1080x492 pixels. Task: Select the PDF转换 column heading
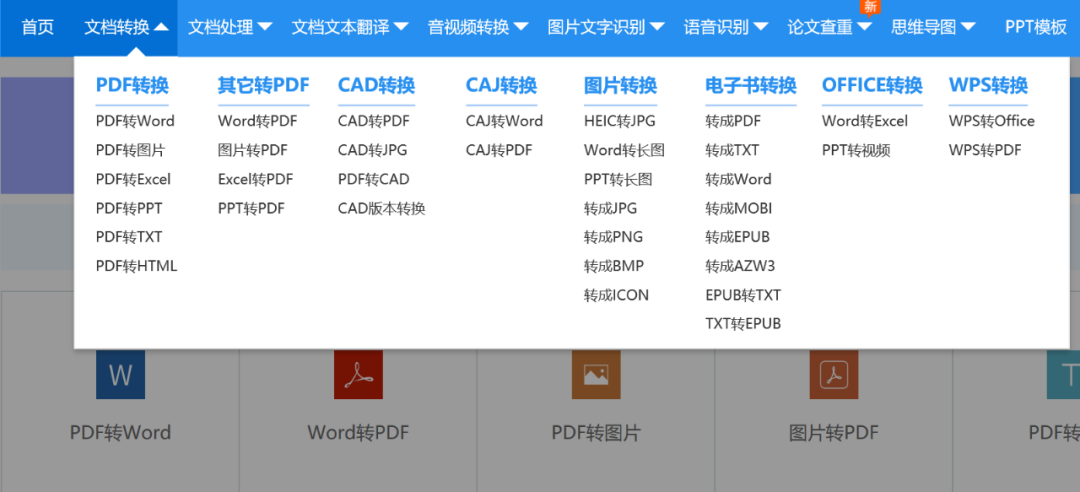point(132,86)
